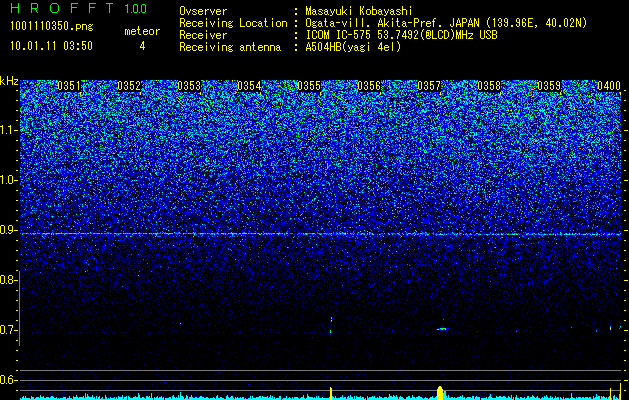This screenshot has width=629, height=400.
Task: Click the kHz axis unit label
Action: tap(9, 81)
